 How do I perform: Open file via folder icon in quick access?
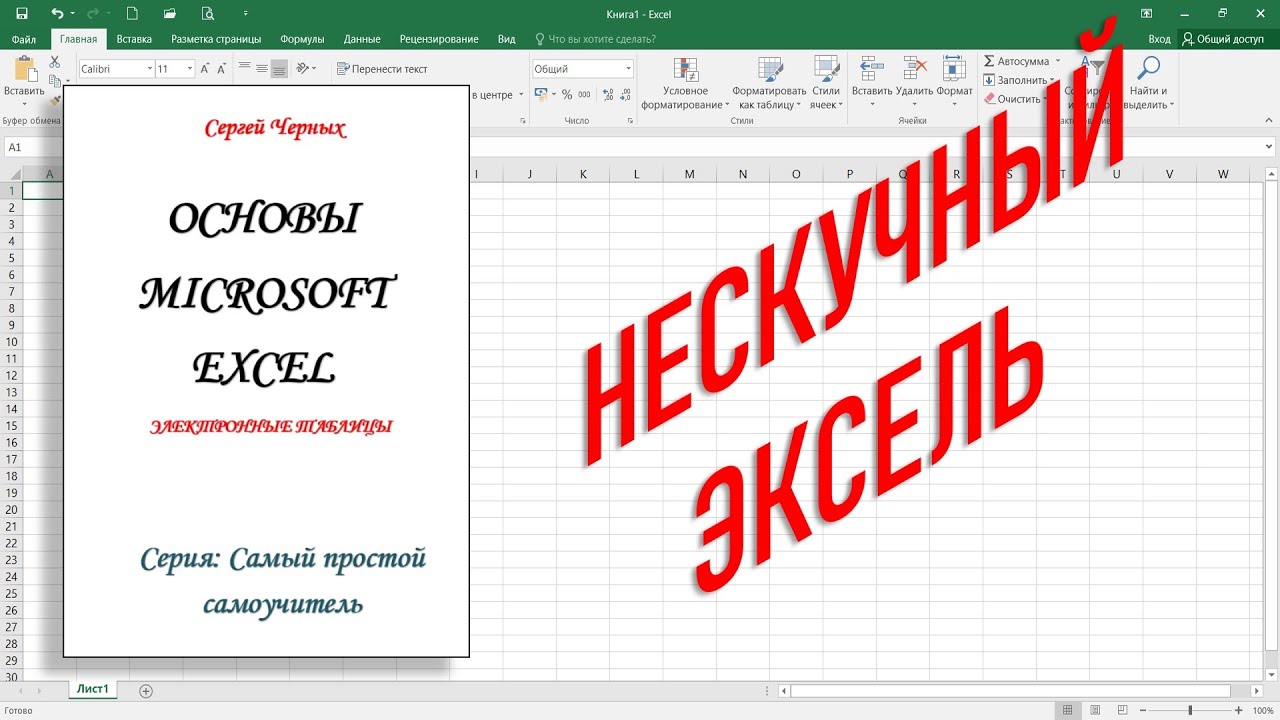click(171, 14)
